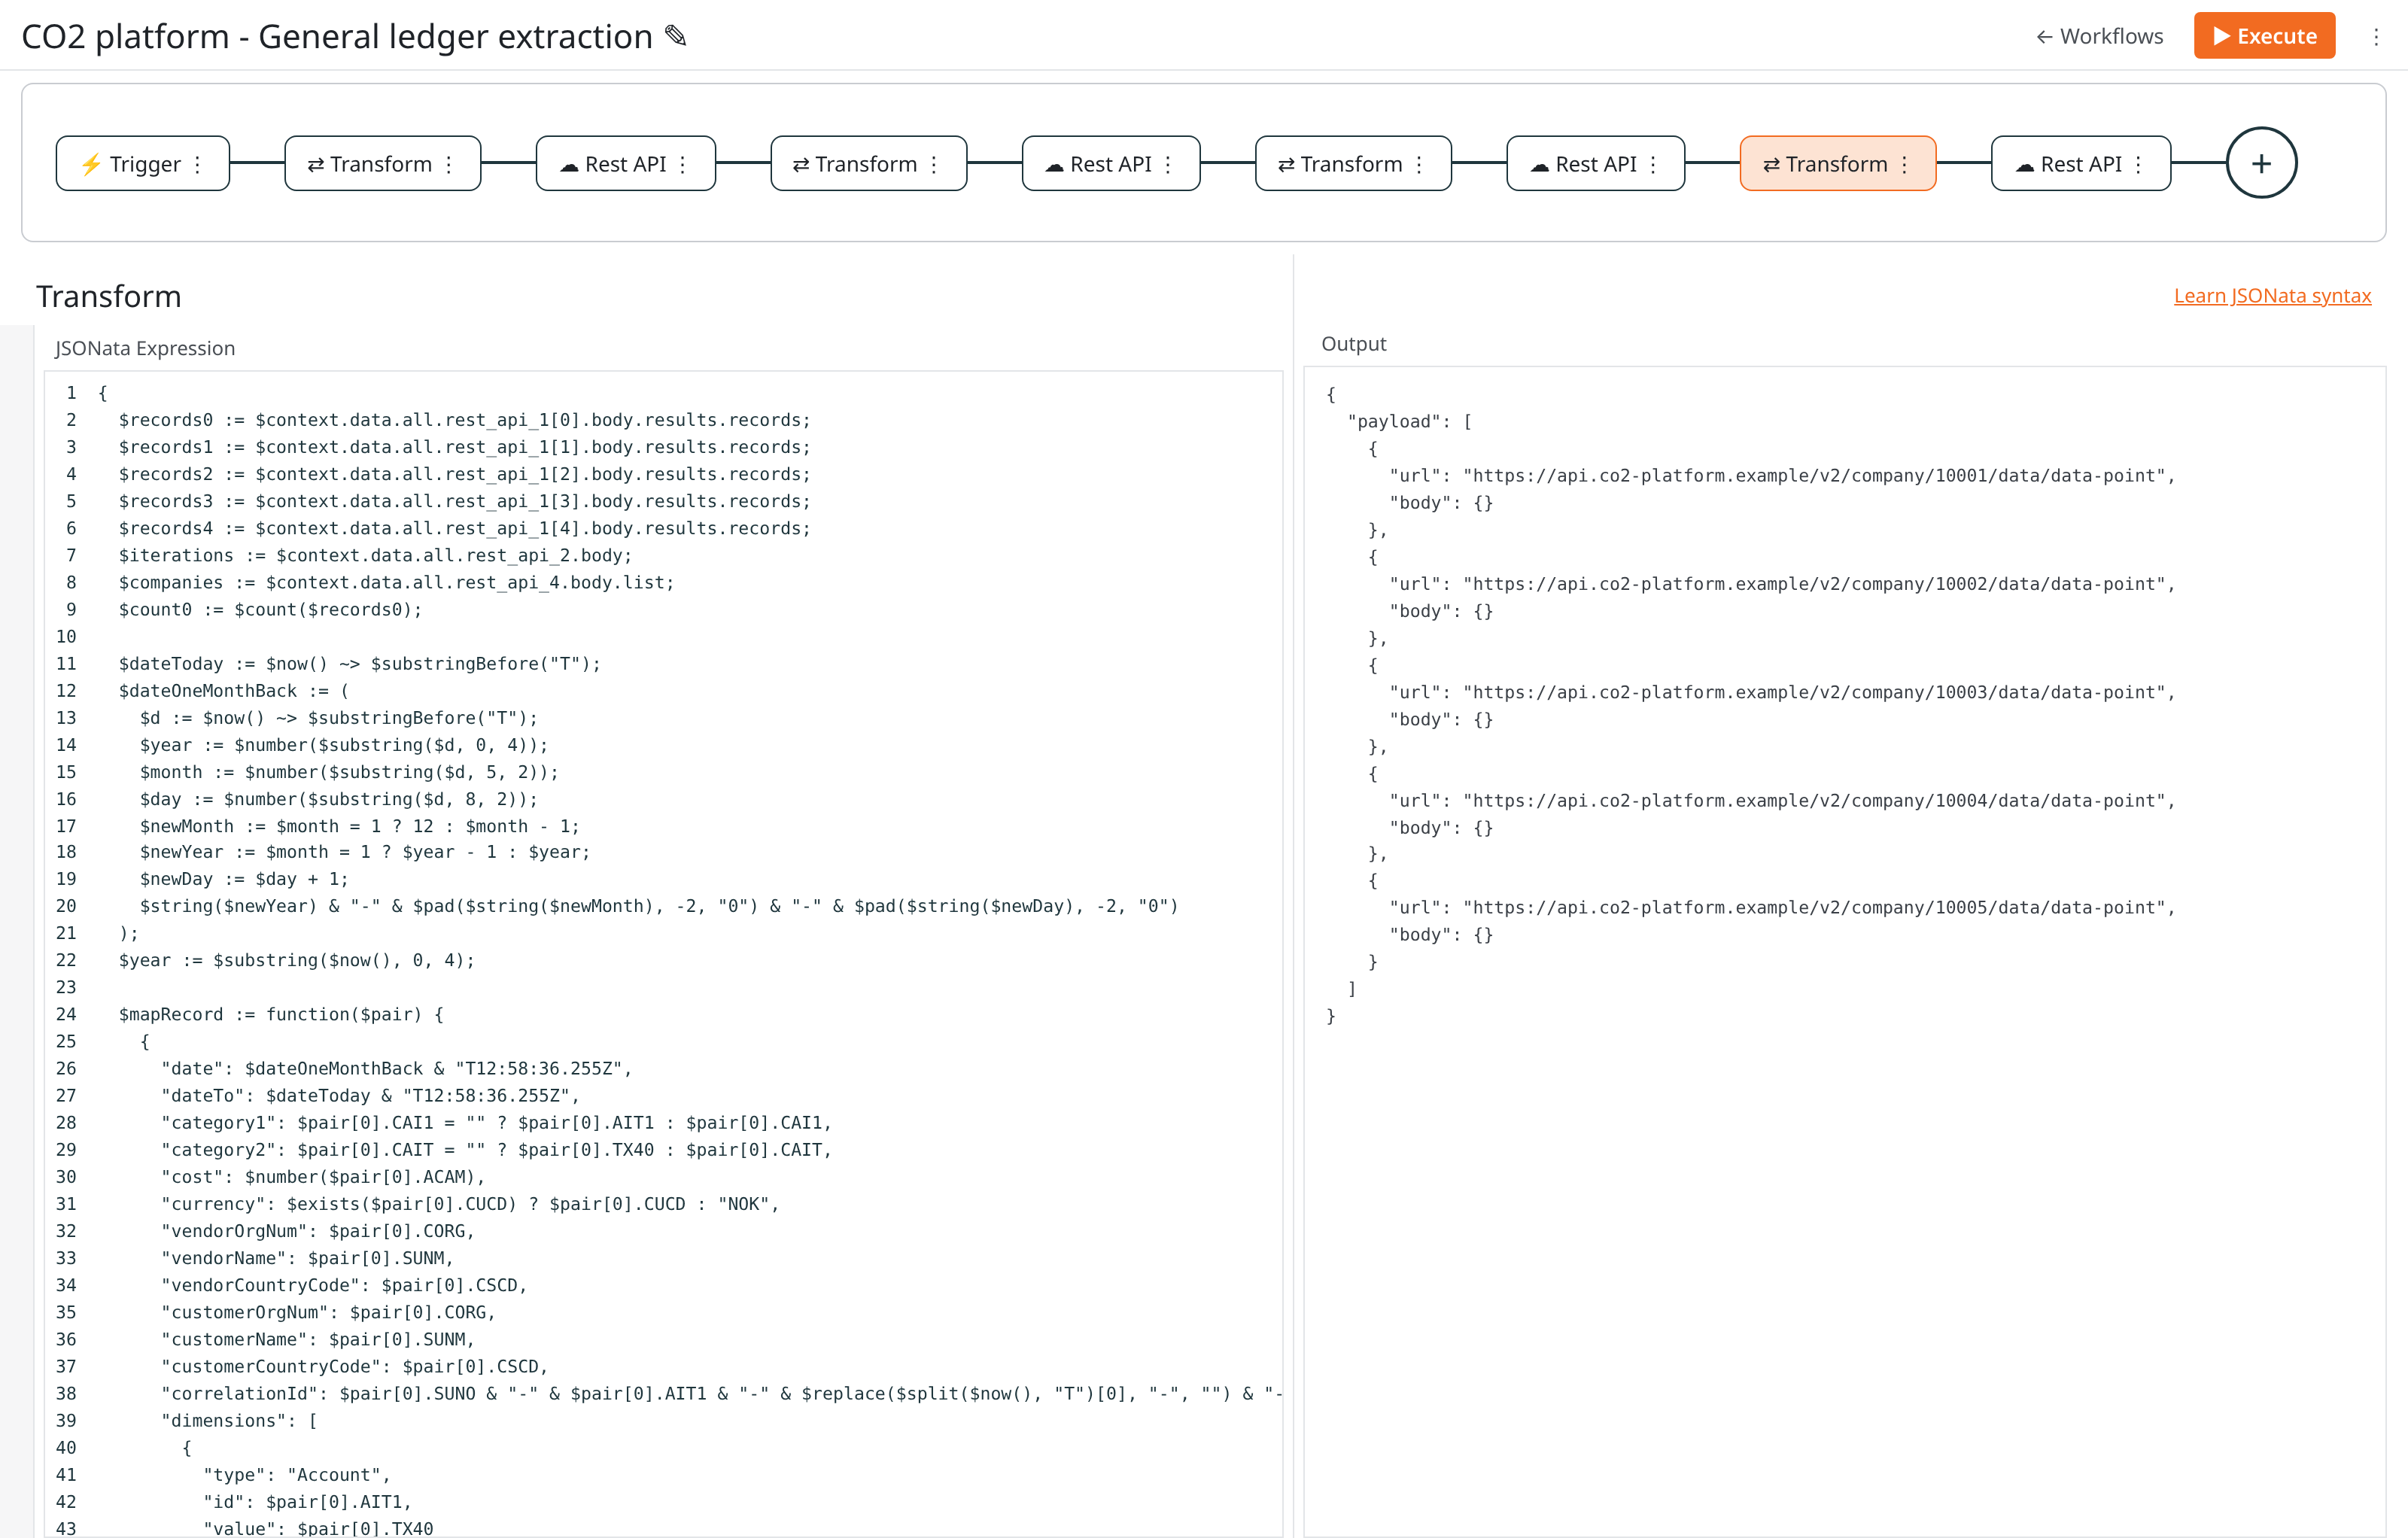Open the first Rest API node's three-dot menu

683,164
